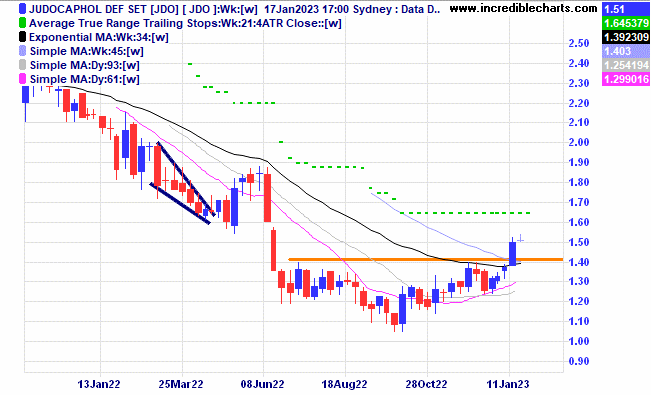Viewport: 651px width, 395px height.
Task: Click the upper dark blue wedge trendline
Action: click(x=186, y=179)
